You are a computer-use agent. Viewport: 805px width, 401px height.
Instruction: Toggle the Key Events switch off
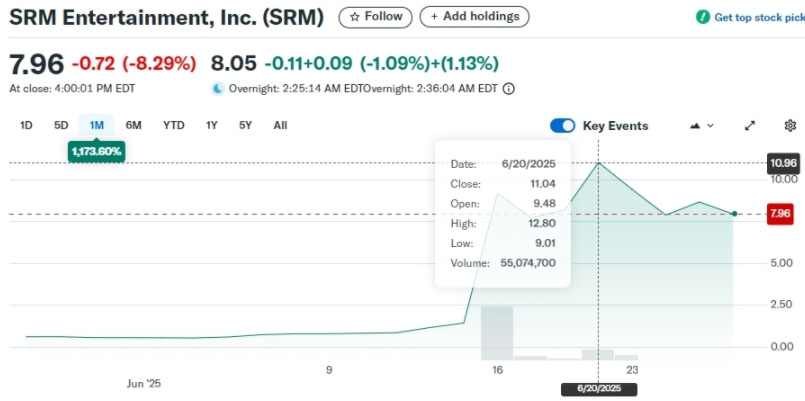[563, 126]
